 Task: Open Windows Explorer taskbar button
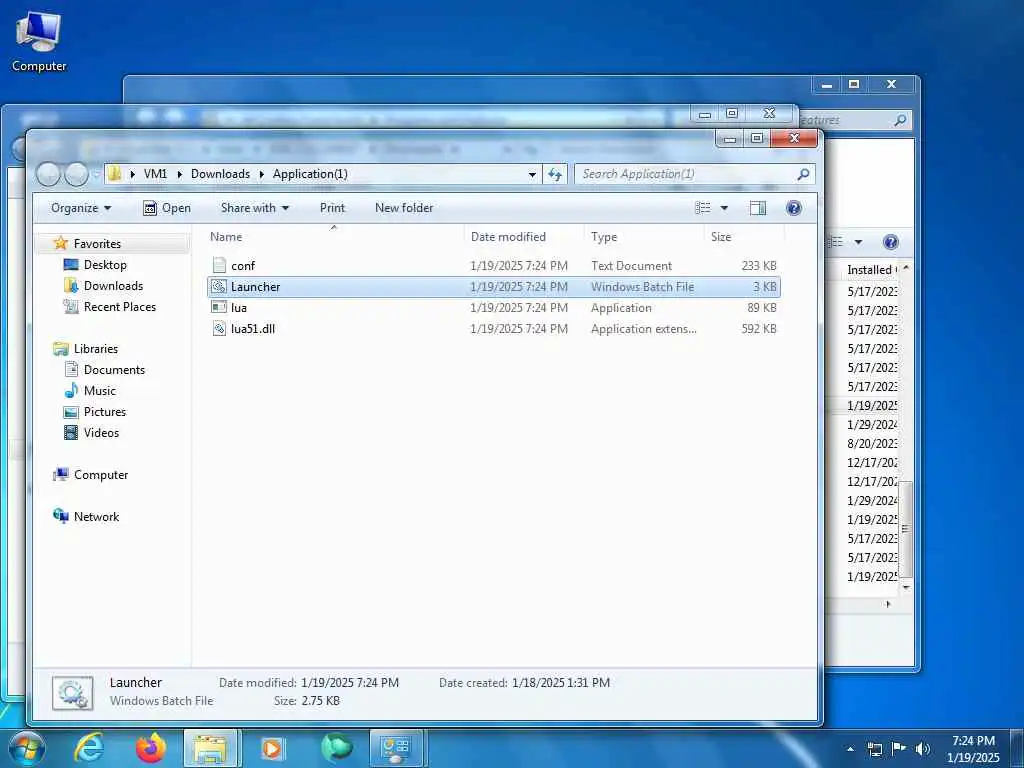click(x=212, y=748)
